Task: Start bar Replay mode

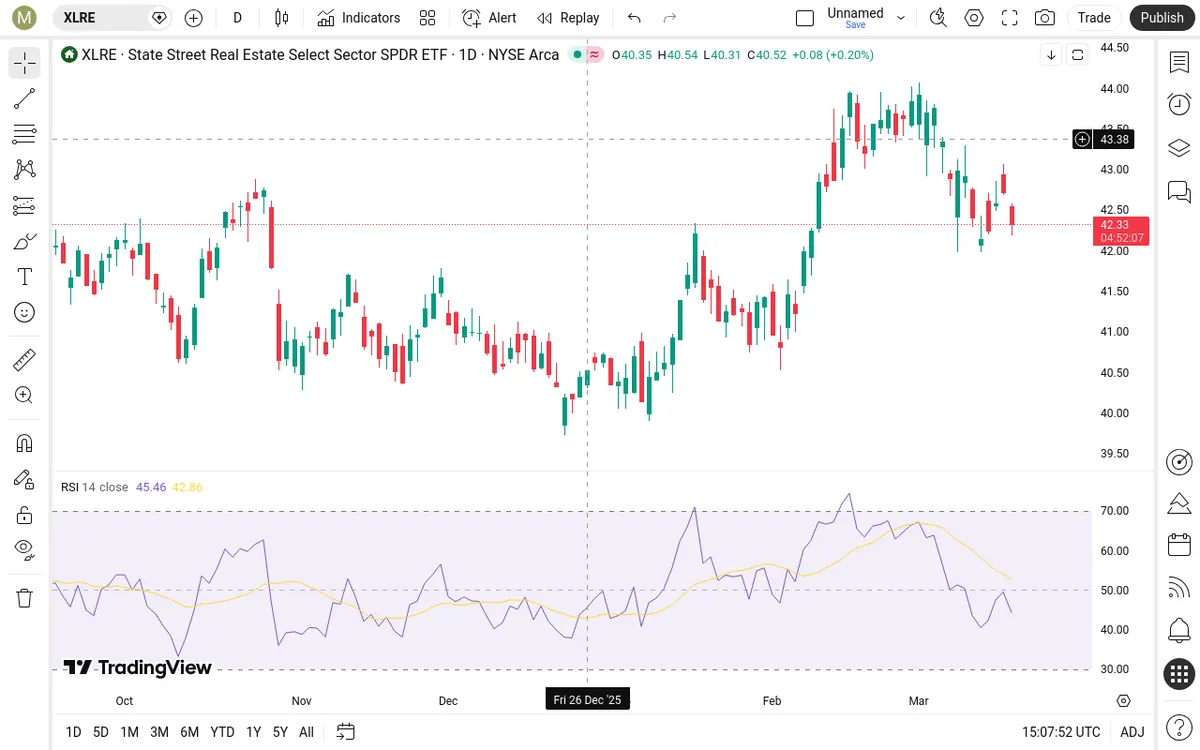Action: tap(568, 18)
